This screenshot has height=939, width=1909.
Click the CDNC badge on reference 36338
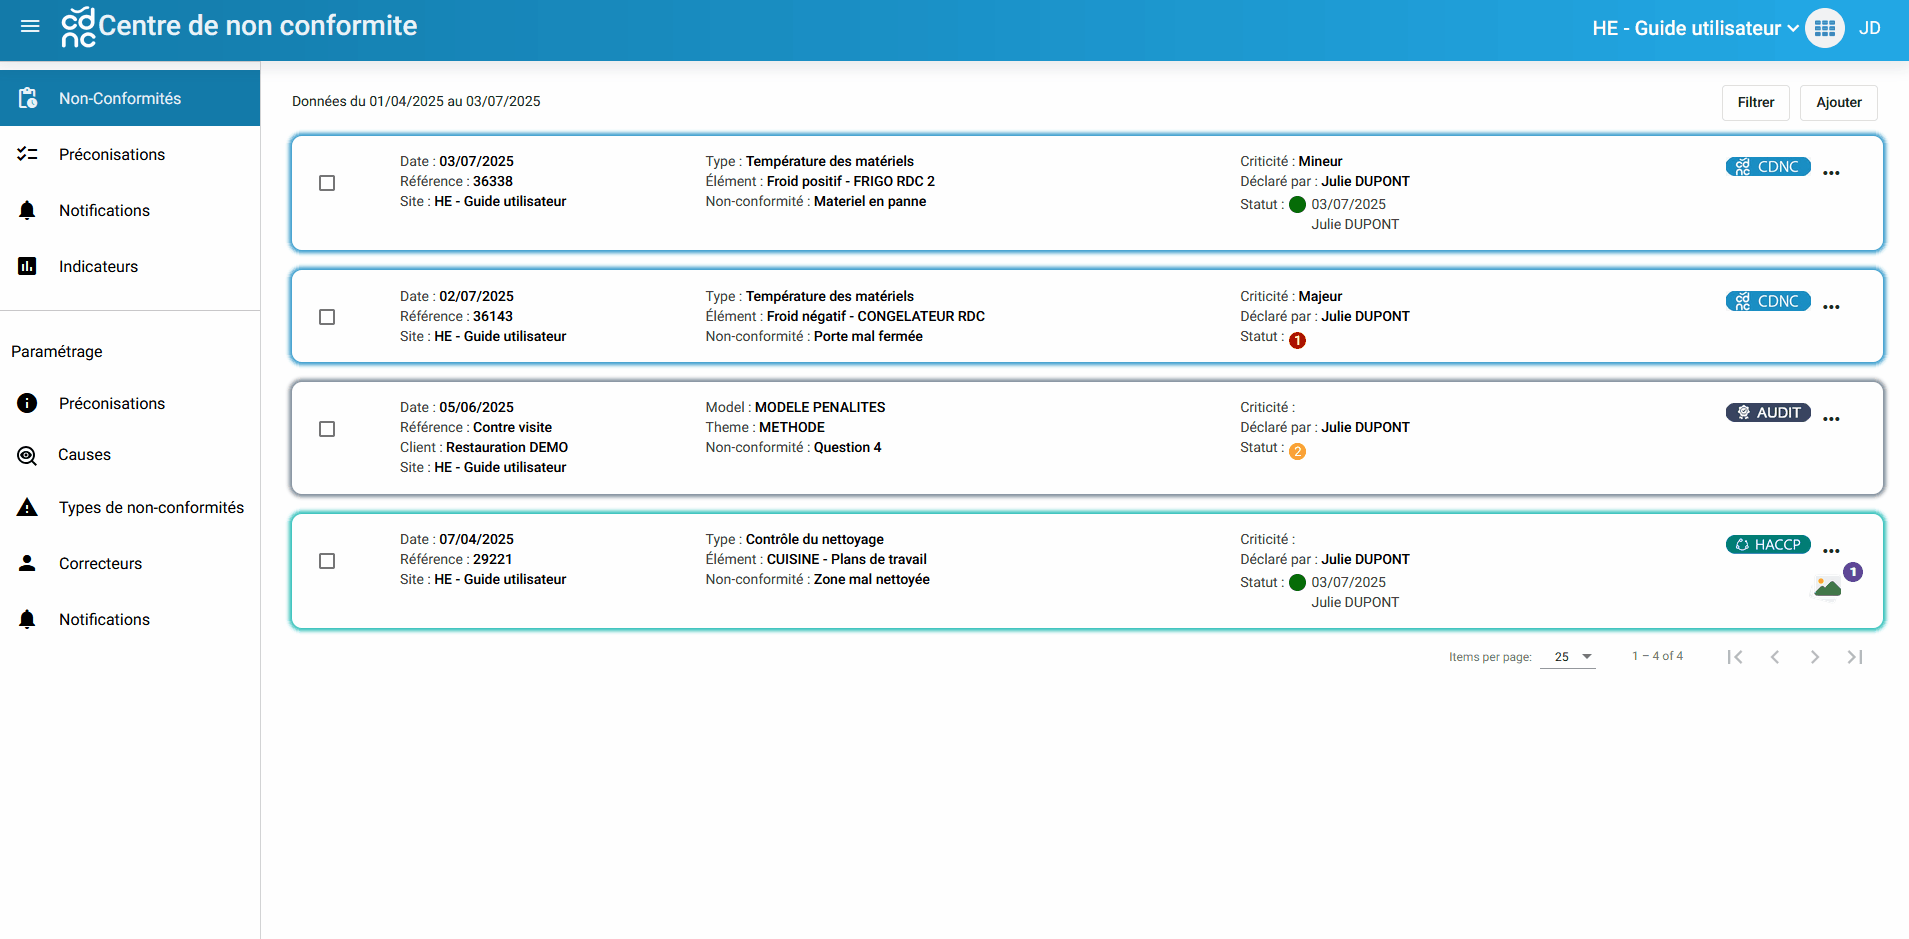click(x=1768, y=167)
